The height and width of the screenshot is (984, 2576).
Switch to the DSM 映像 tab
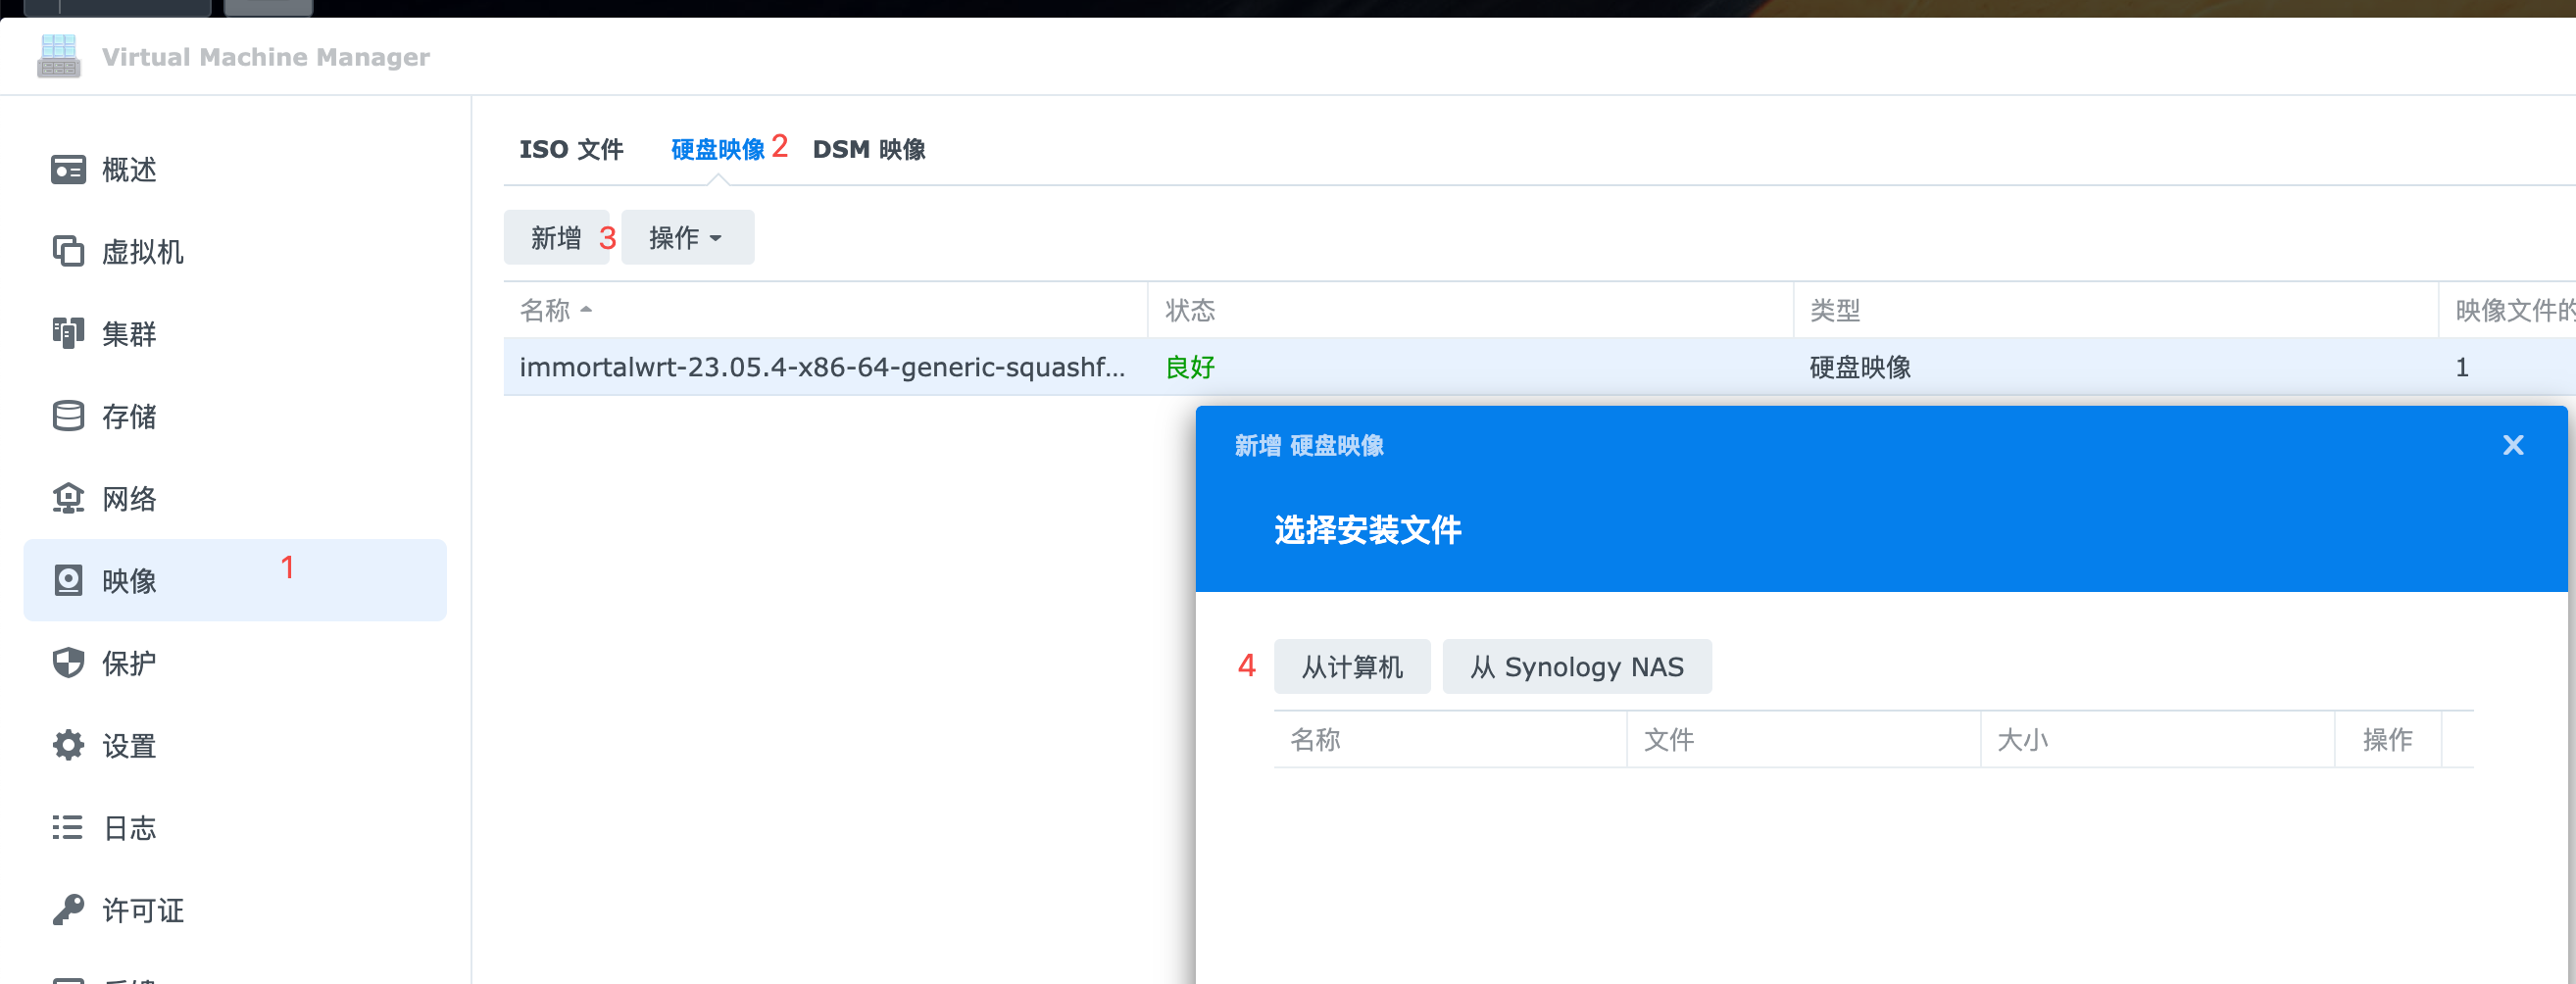tap(869, 149)
